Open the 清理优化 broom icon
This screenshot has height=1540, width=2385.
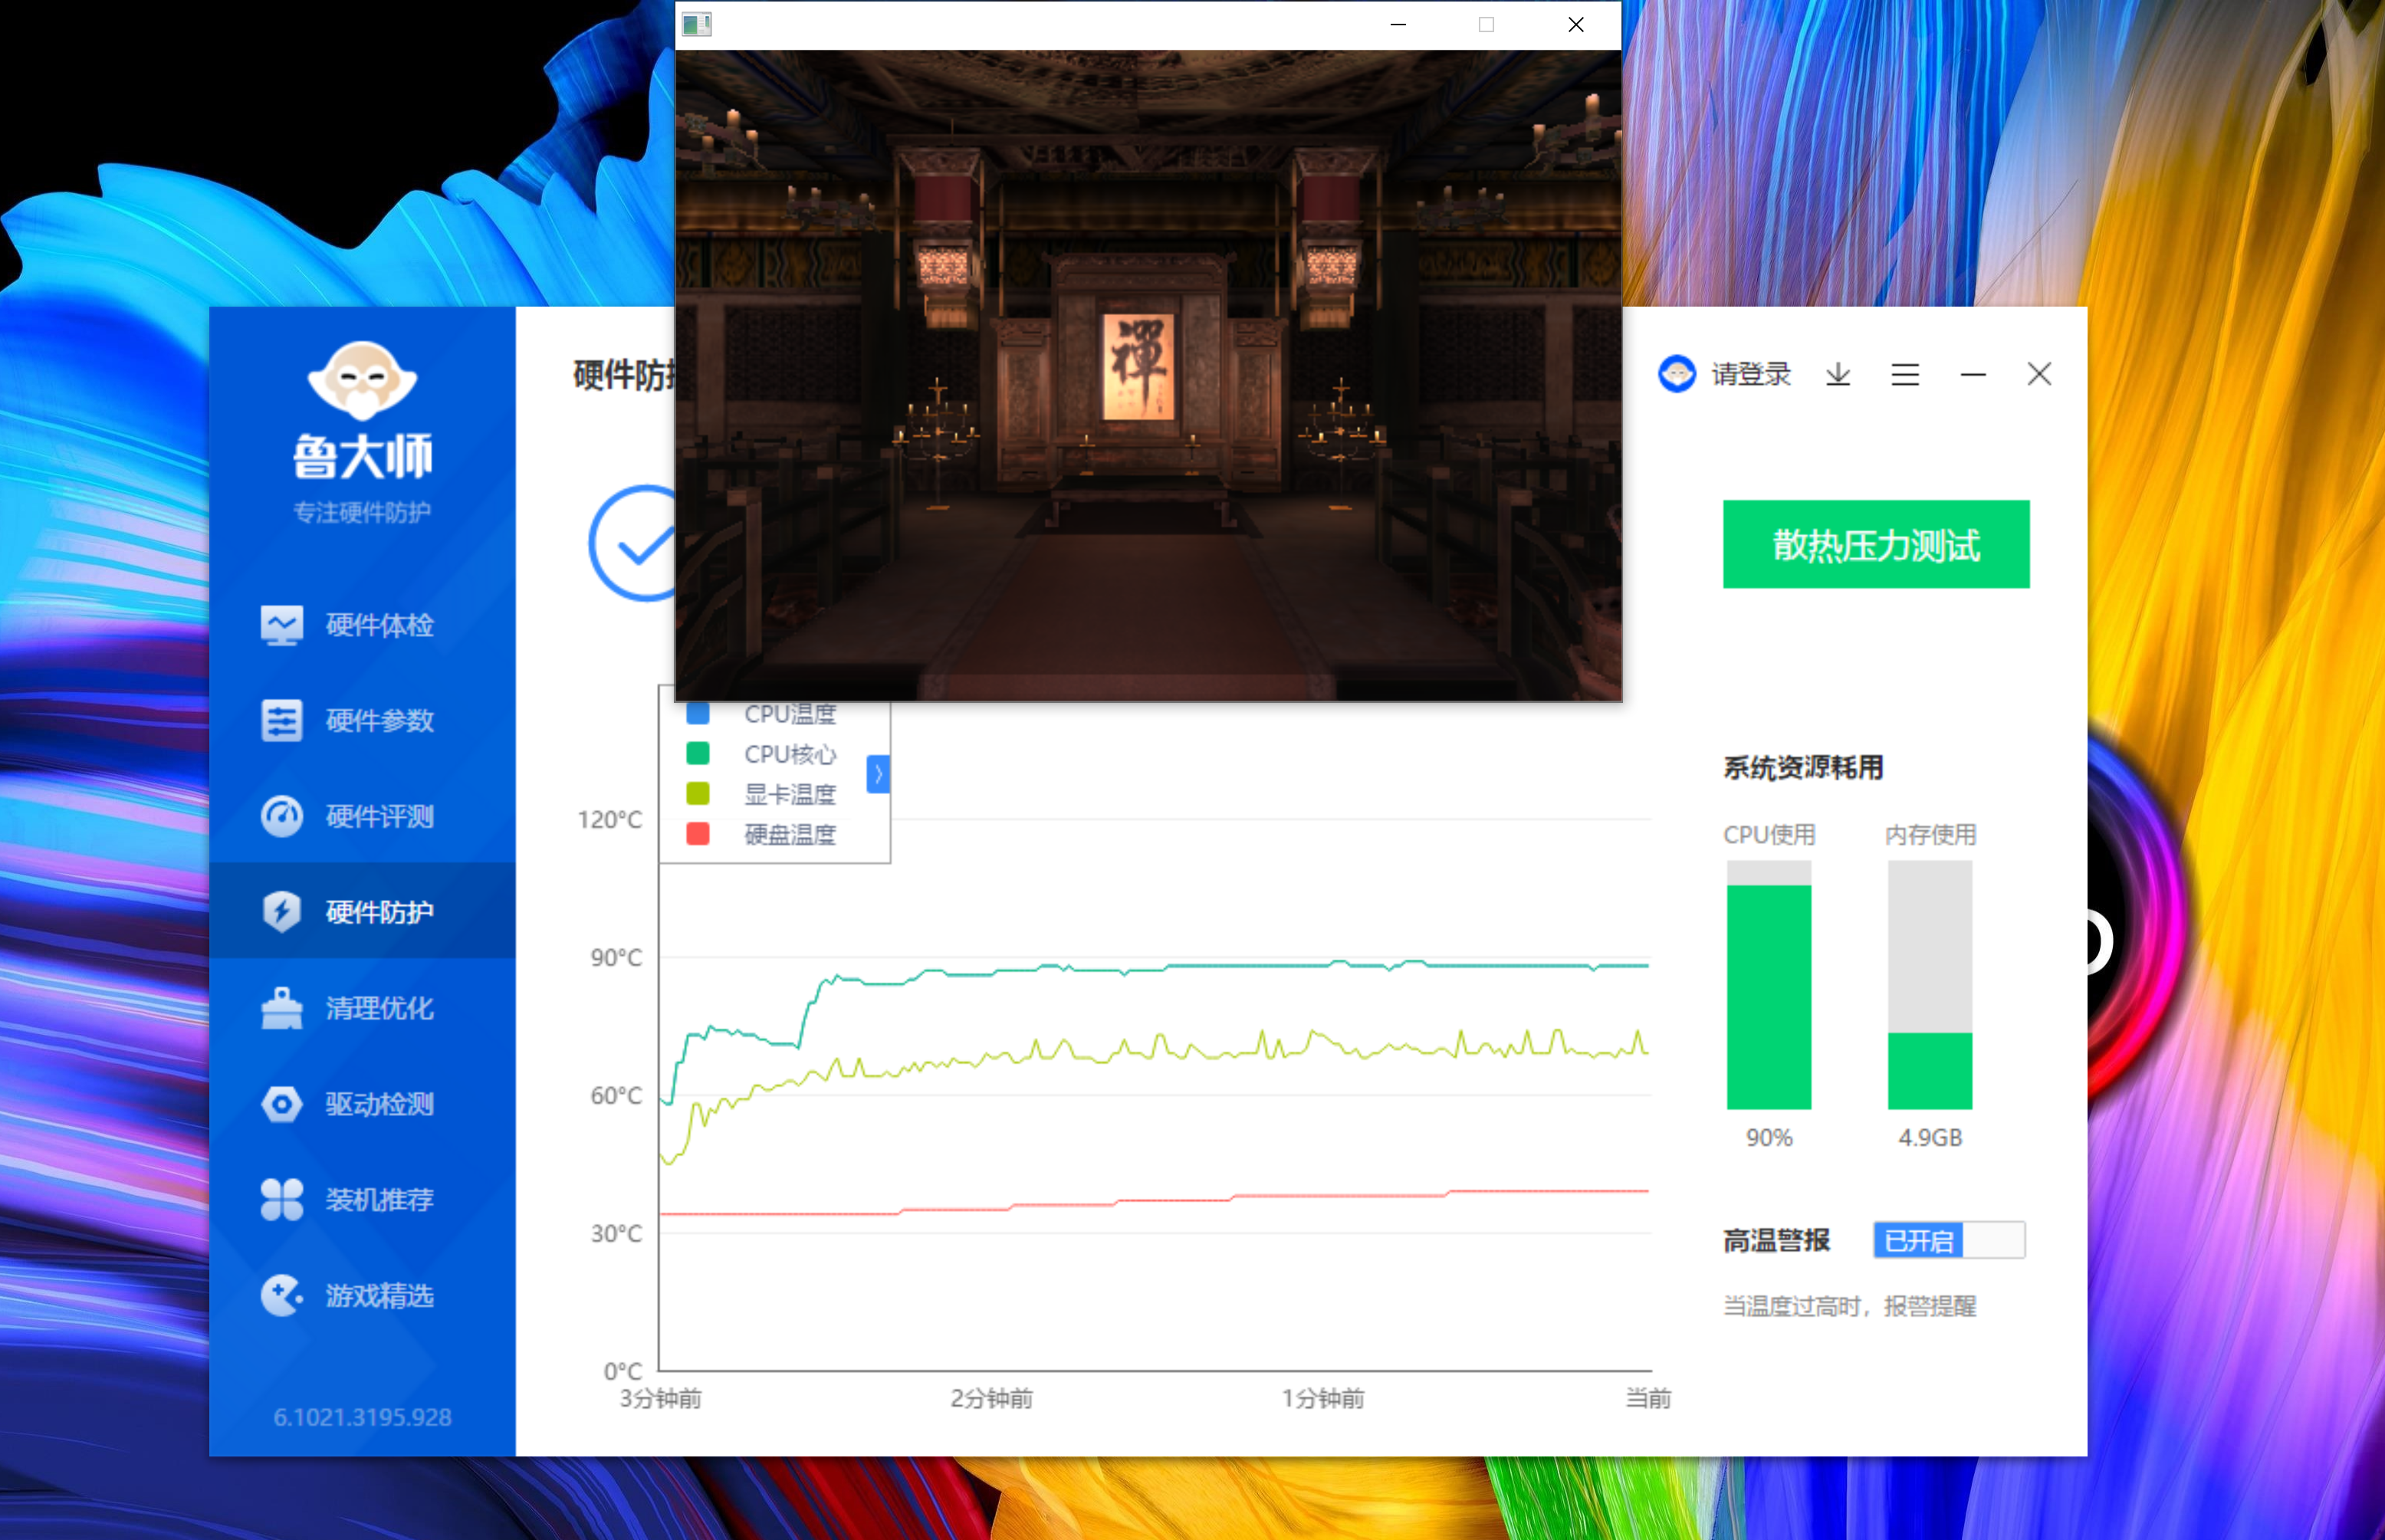tap(282, 1007)
